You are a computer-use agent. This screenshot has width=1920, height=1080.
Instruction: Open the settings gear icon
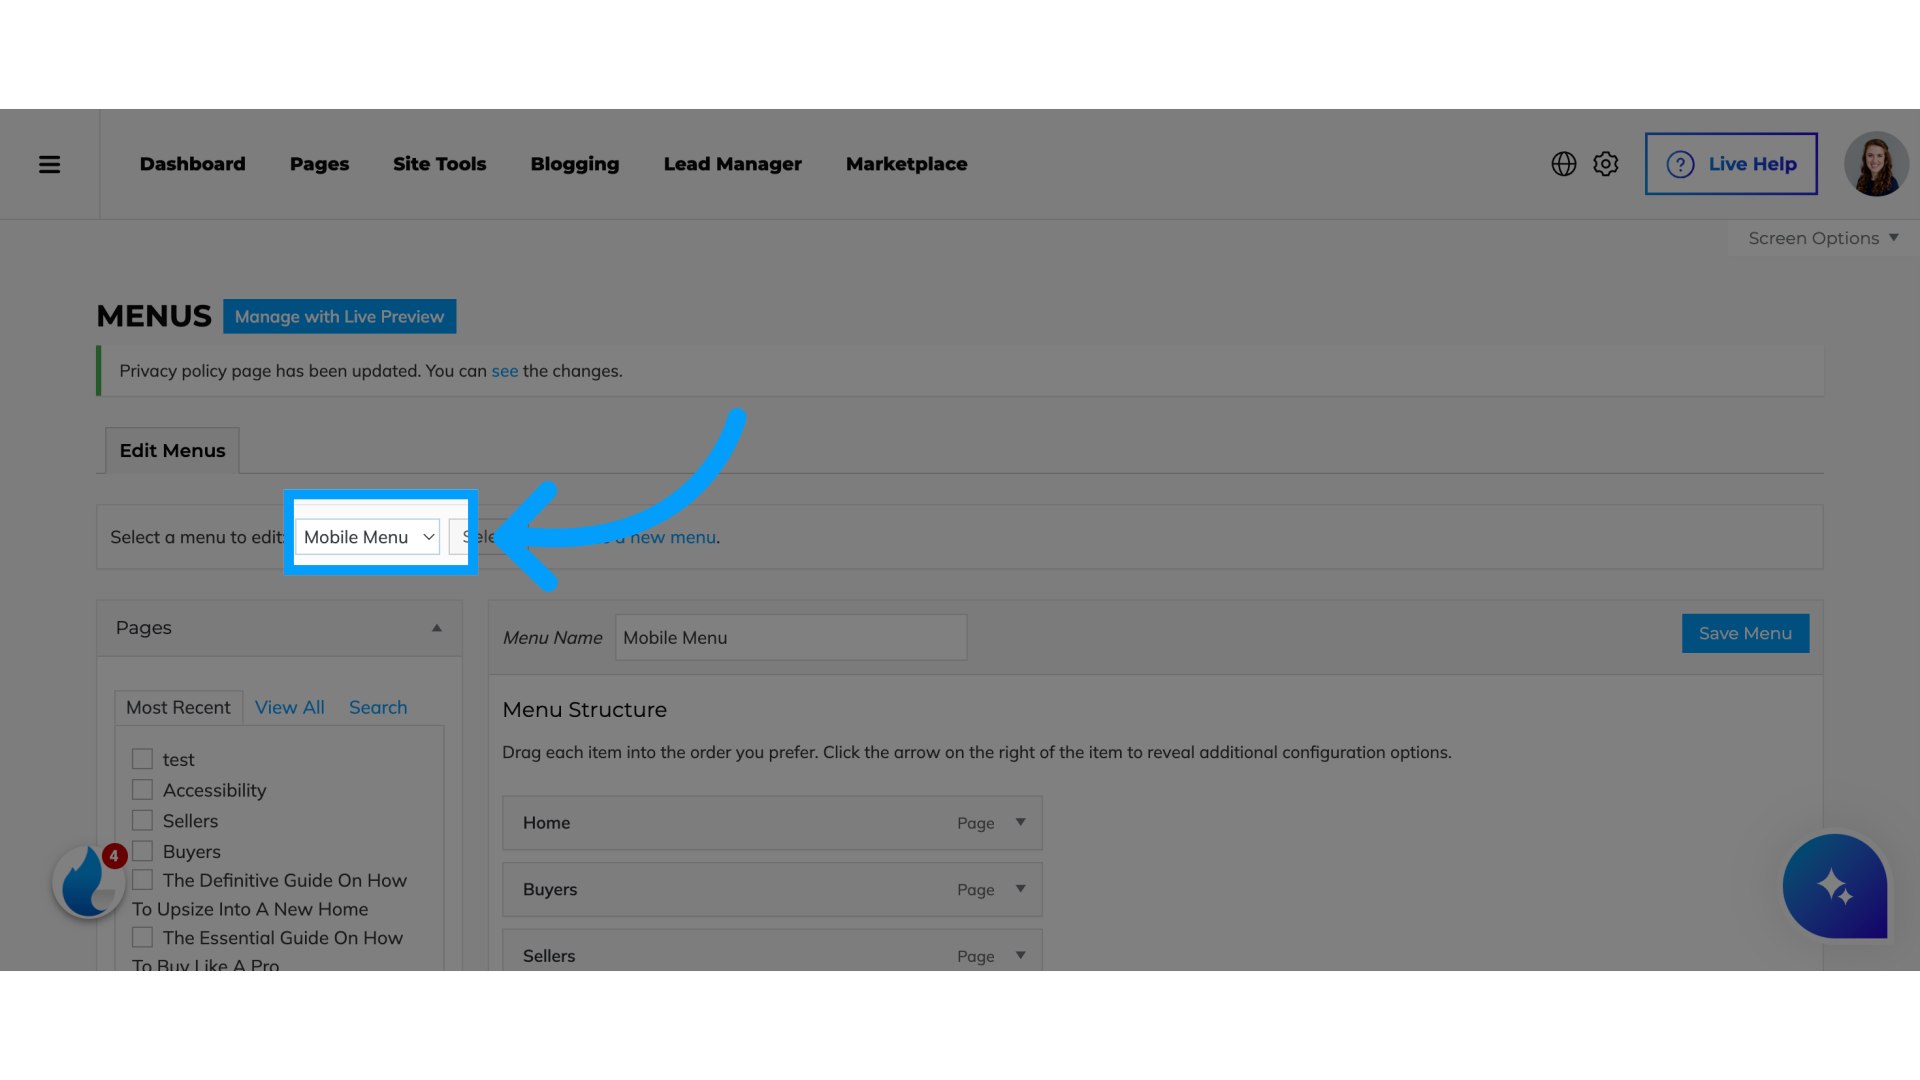click(1605, 164)
